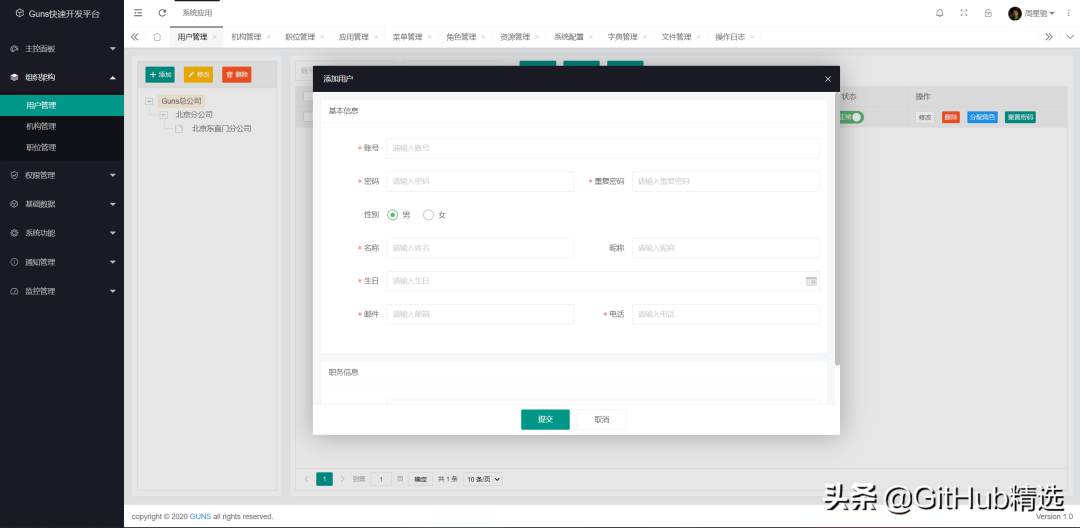Close the 应用管理 tab
This screenshot has width=1080, height=528.
tap(375, 37)
